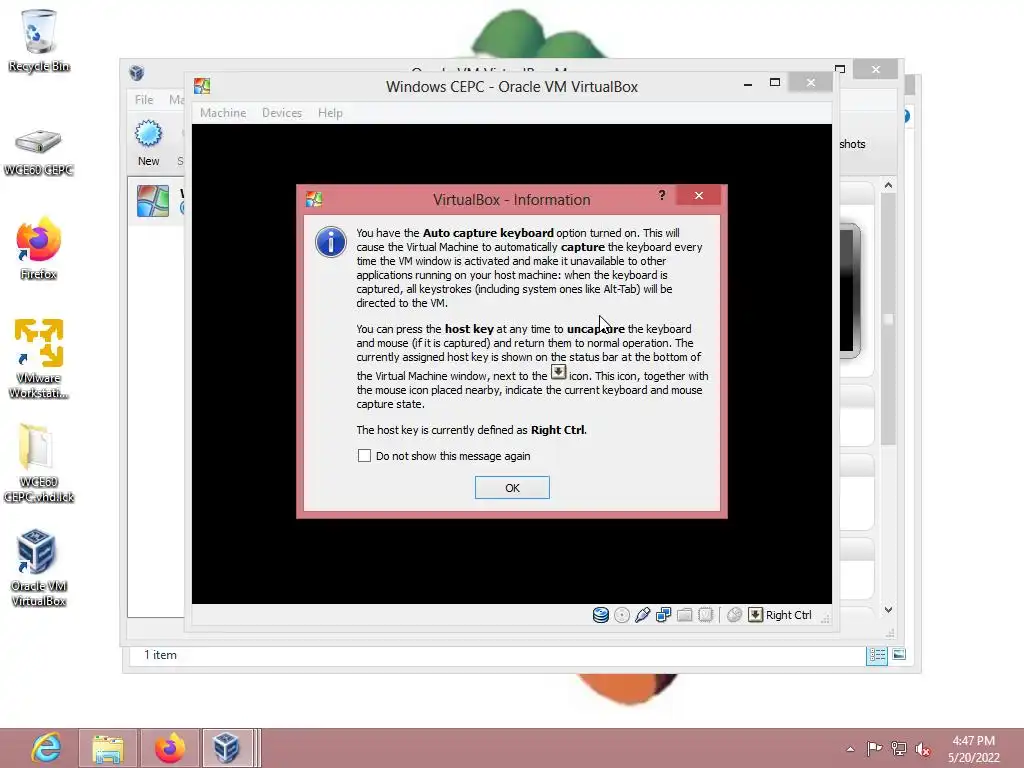Maximize the Windows CEPC VM window
1024x768 pixels.
pyautogui.click(x=775, y=83)
